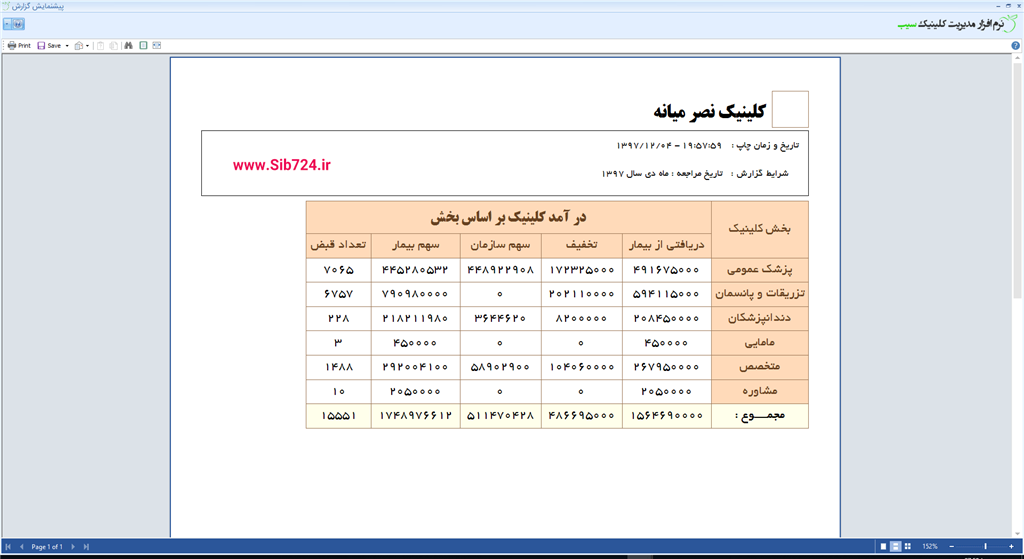
Task: Click the receipt count cell ۷۰۶۵
Action: 338,270
